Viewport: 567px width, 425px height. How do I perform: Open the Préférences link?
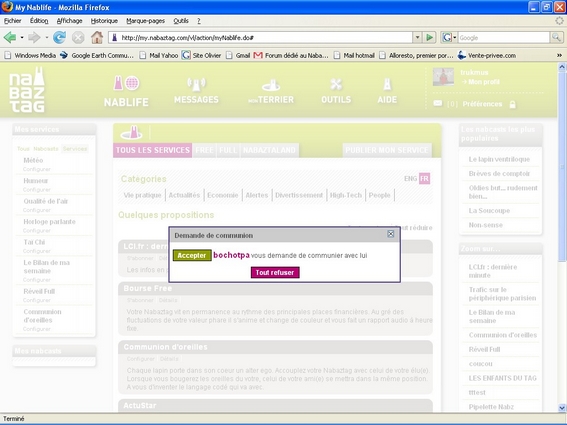click(482, 104)
